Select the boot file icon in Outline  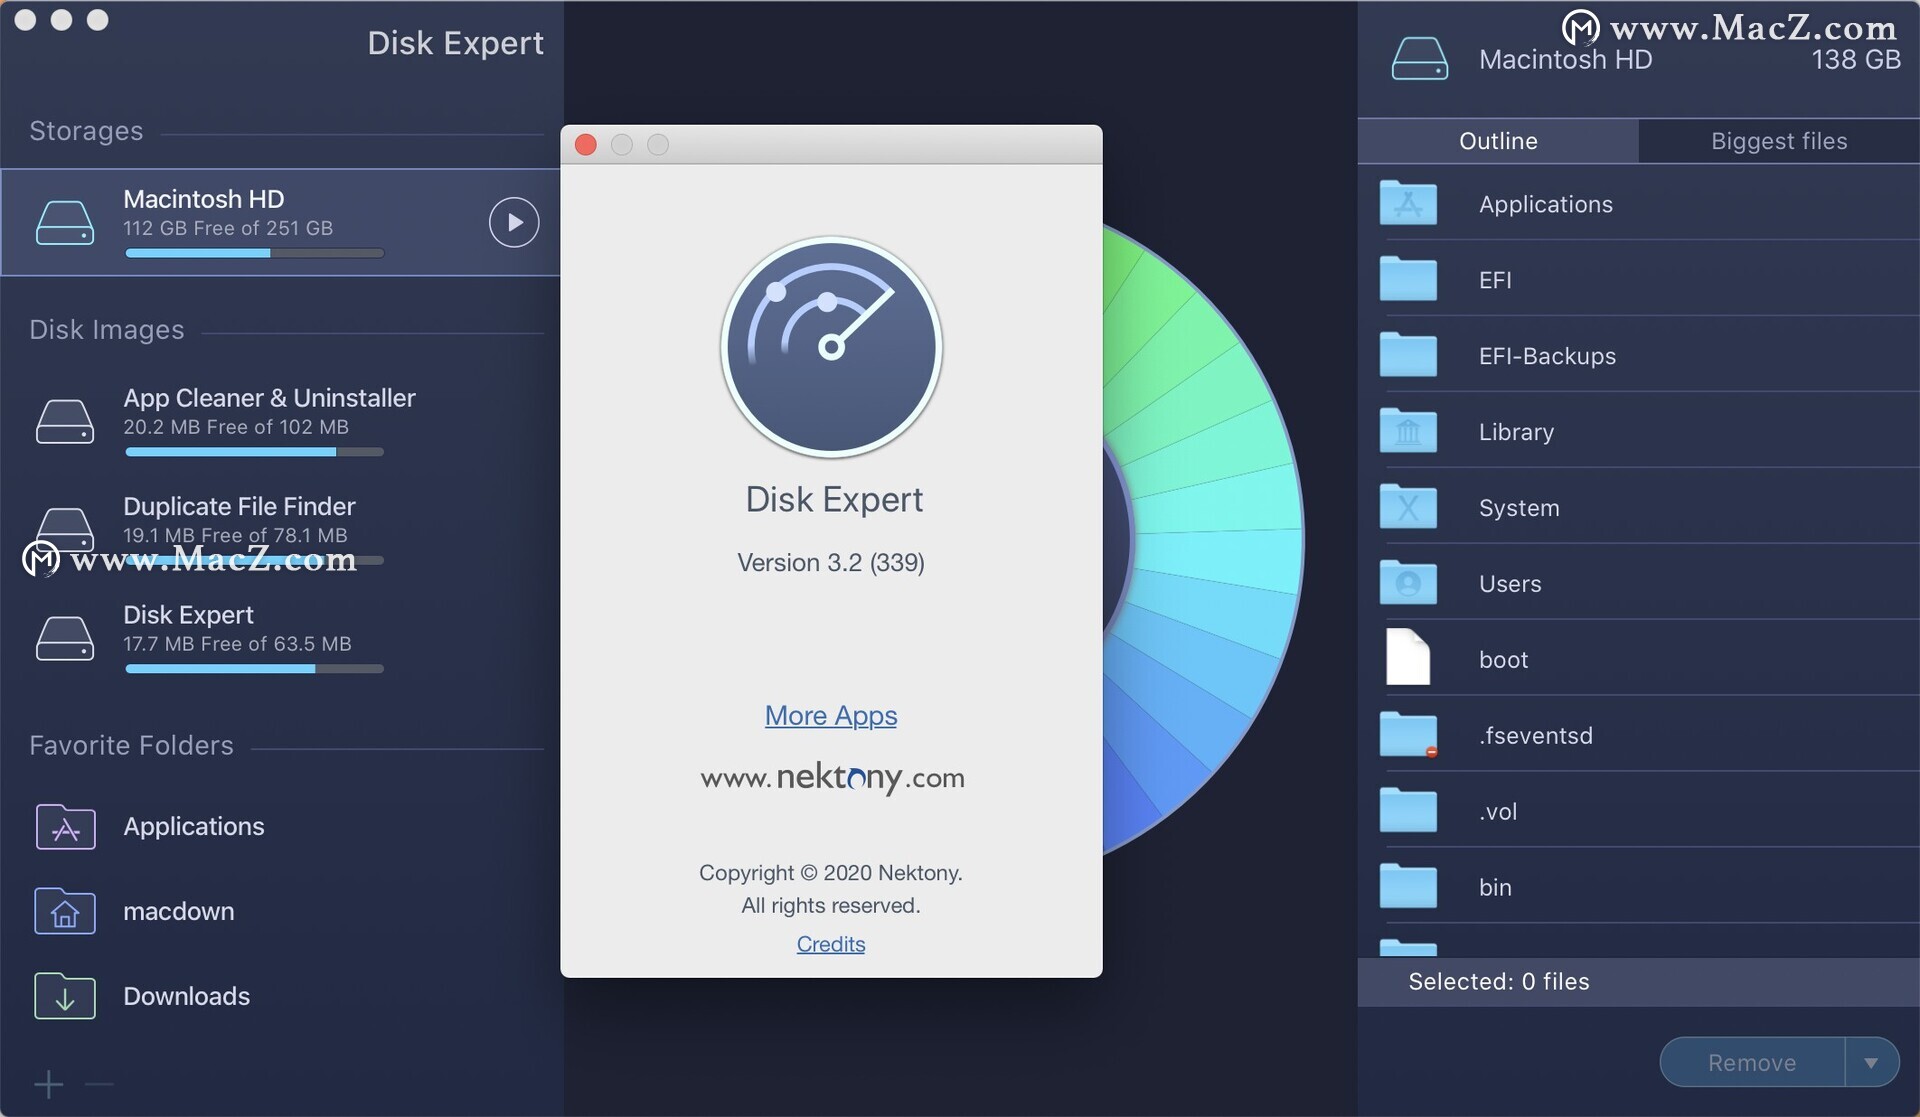pos(1408,657)
